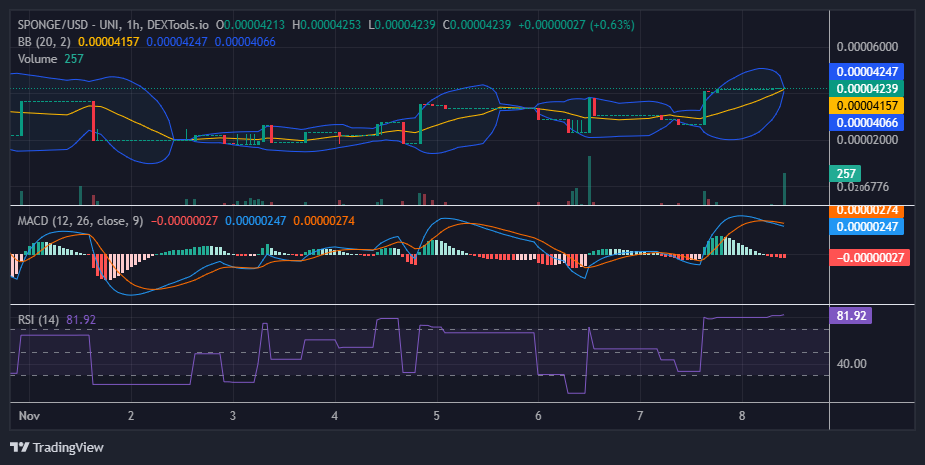
Task: Click the purple 81.92 RSI axis tag
Action: tap(851, 316)
